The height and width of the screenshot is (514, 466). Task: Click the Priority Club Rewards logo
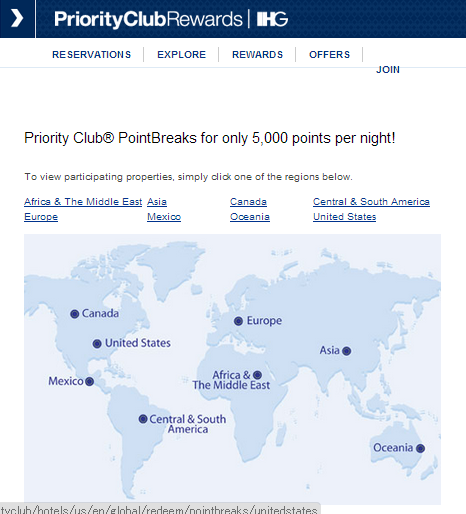click(148, 19)
